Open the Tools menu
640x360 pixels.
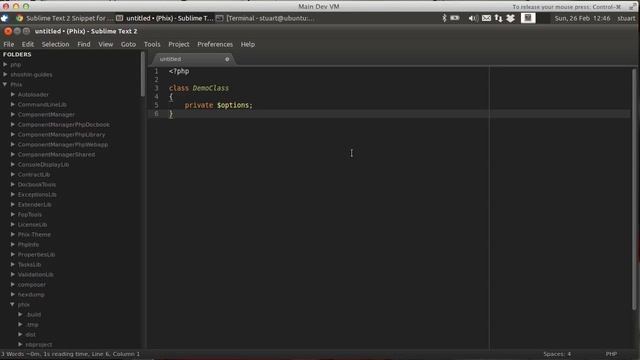pyautogui.click(x=152, y=44)
